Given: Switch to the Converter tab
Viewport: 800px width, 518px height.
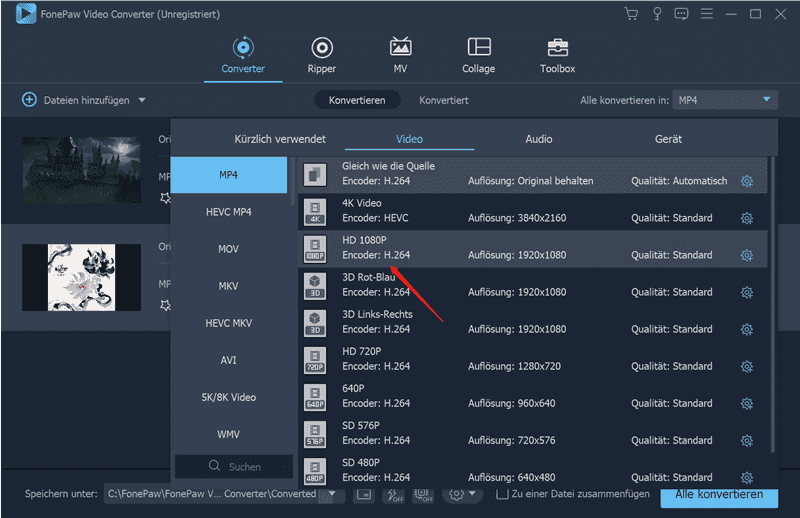Looking at the screenshot, I should tap(243, 55).
